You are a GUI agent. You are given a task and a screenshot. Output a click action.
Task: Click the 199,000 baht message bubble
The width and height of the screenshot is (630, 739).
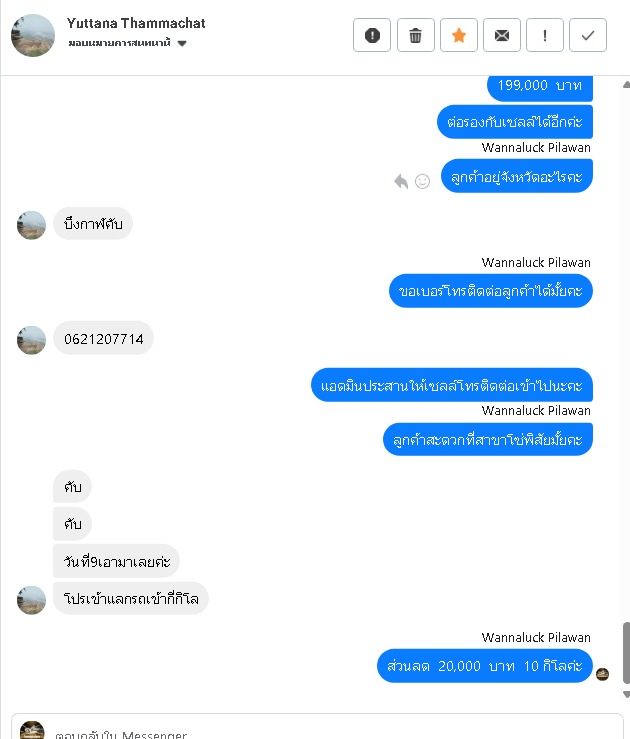click(540, 87)
